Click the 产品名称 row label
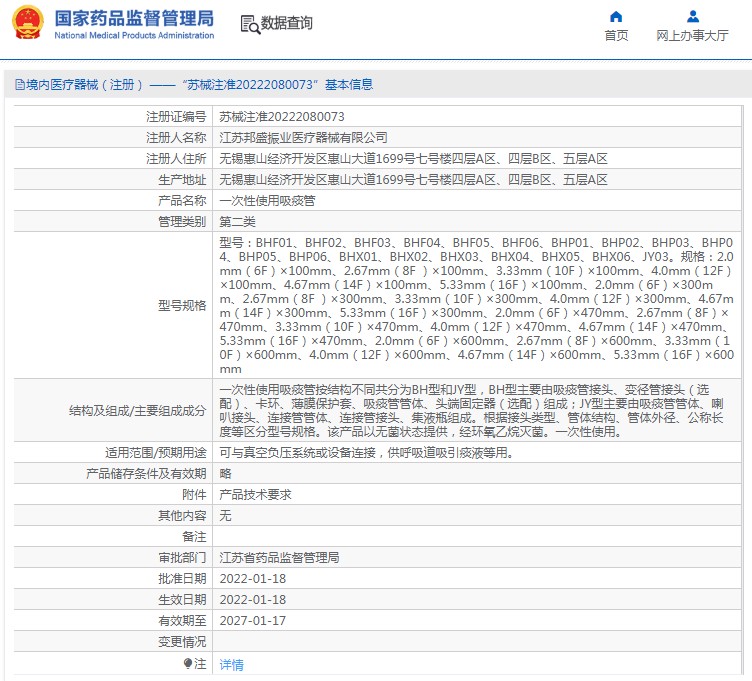The width and height of the screenshot is (752, 681). [182, 200]
